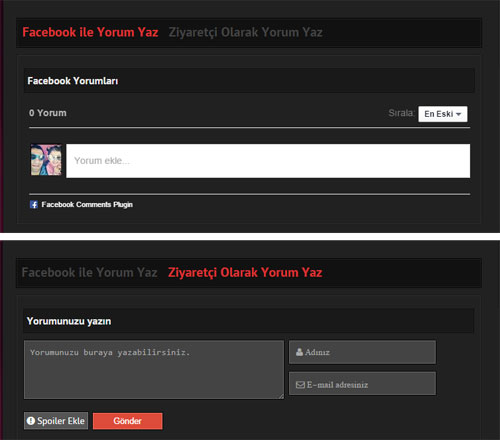This screenshot has height=440, width=500.
Task: Click the caret arrow next to En Eski
Action: (459, 114)
